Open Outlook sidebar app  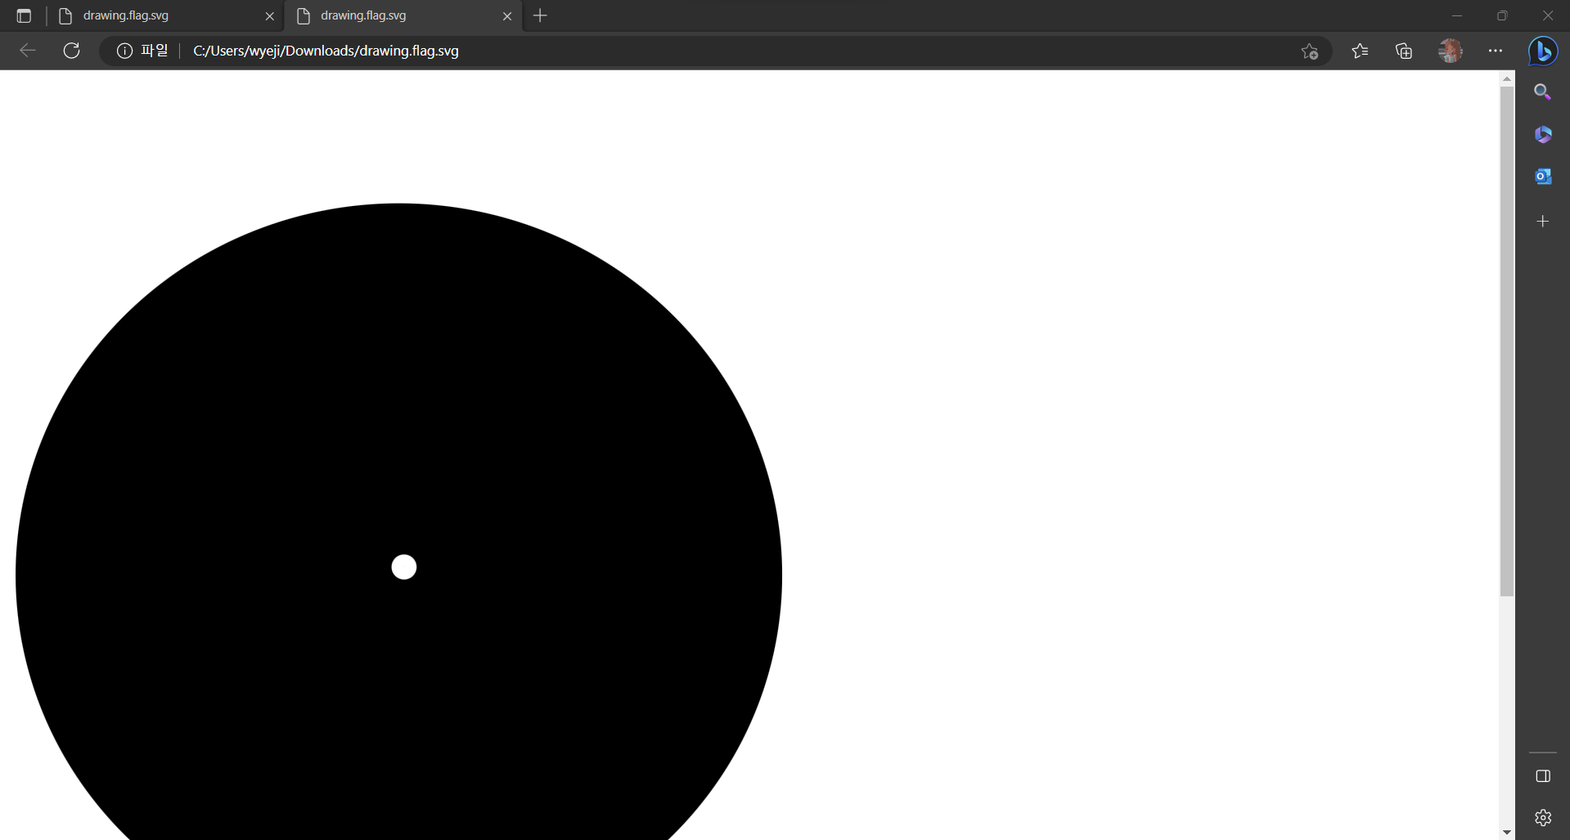pos(1543,177)
